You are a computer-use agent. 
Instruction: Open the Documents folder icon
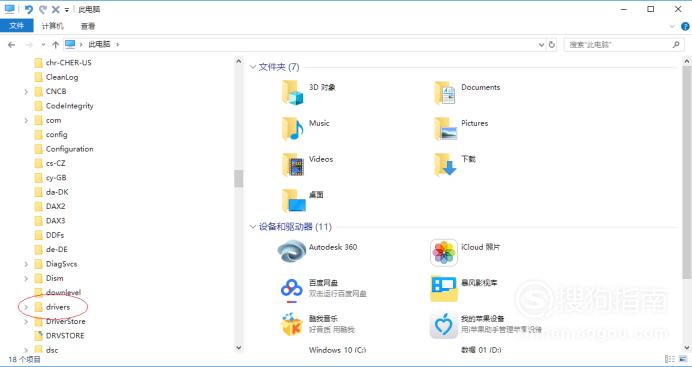pos(444,92)
